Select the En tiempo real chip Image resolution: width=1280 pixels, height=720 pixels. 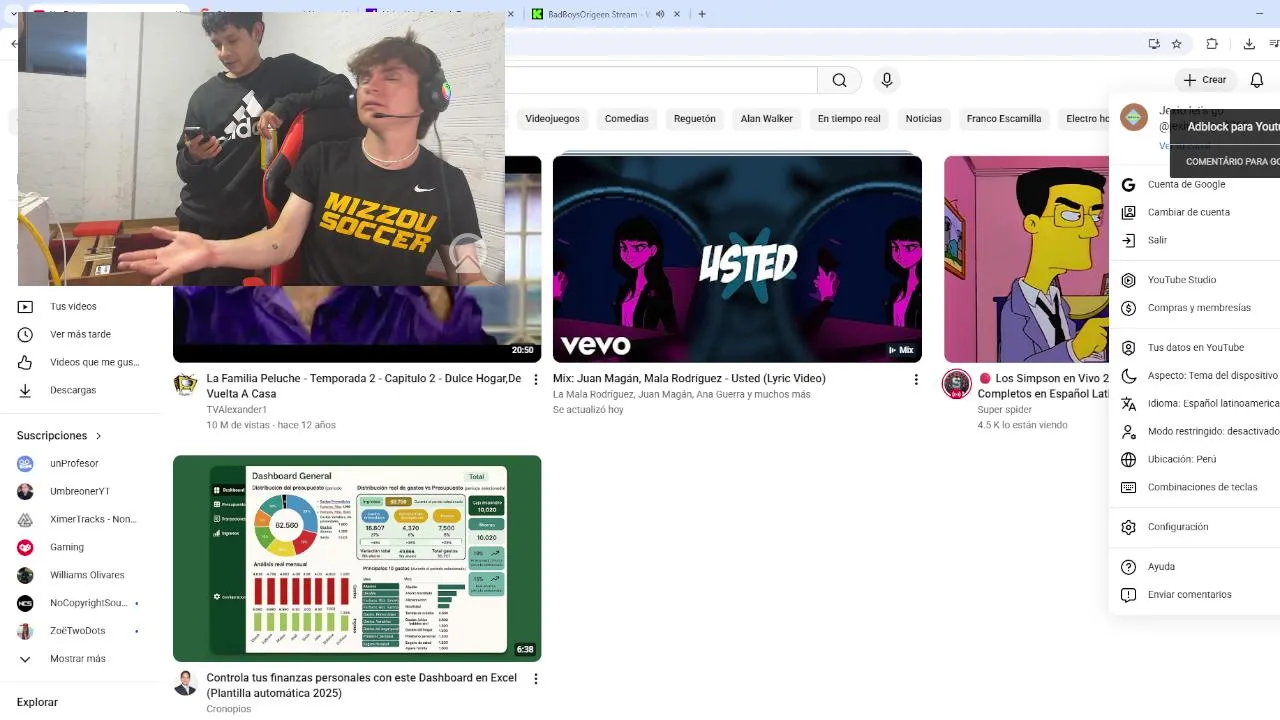849,118
